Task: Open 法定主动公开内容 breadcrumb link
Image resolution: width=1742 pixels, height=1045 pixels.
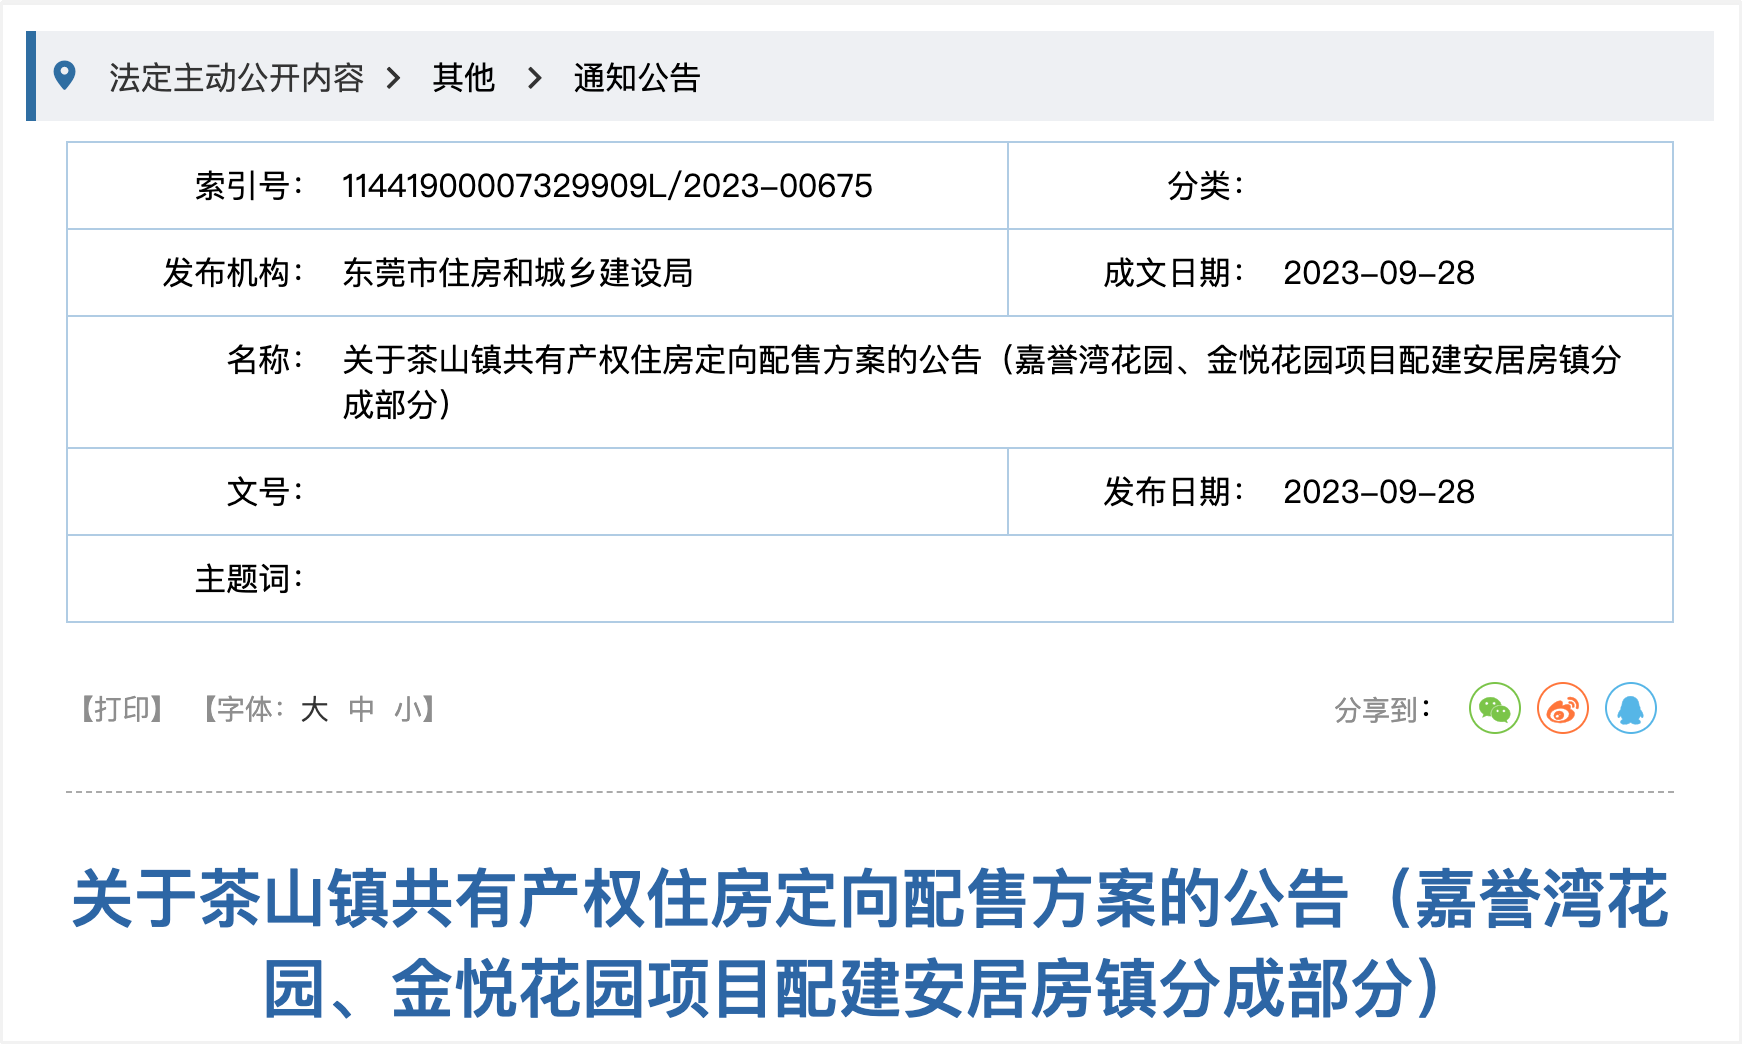Action: pos(236,77)
